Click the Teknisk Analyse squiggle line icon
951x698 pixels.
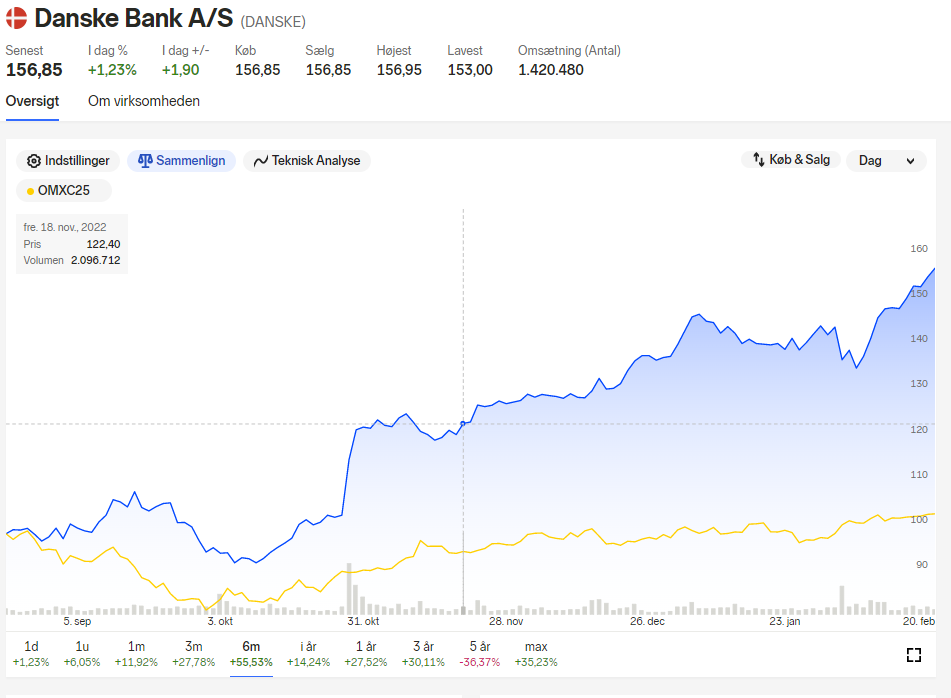[x=261, y=161]
